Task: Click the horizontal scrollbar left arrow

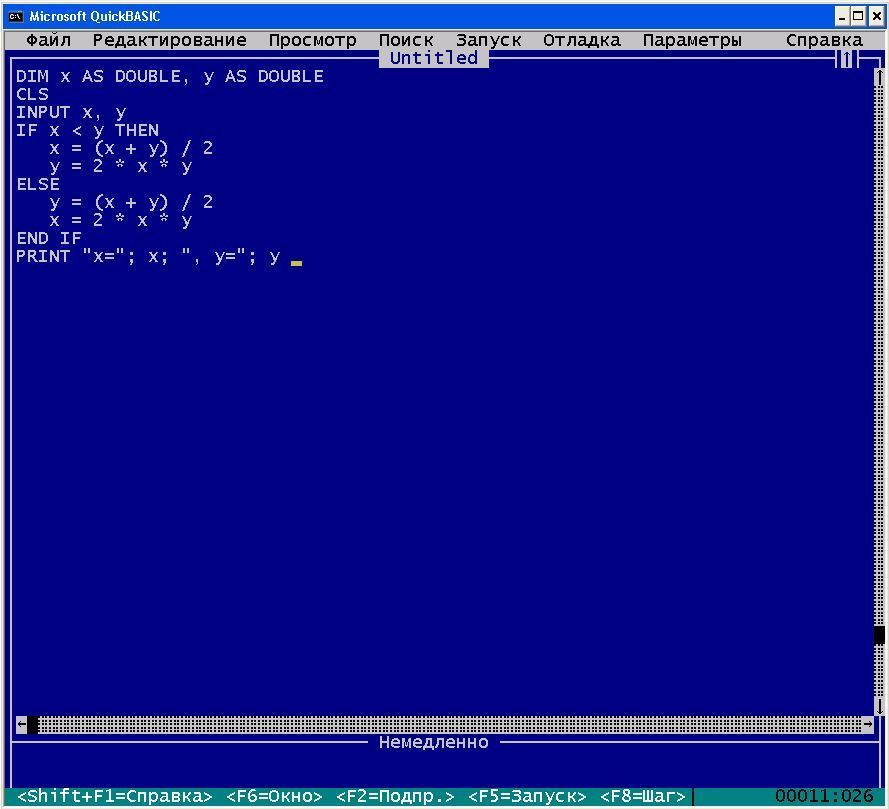Action: [x=22, y=724]
